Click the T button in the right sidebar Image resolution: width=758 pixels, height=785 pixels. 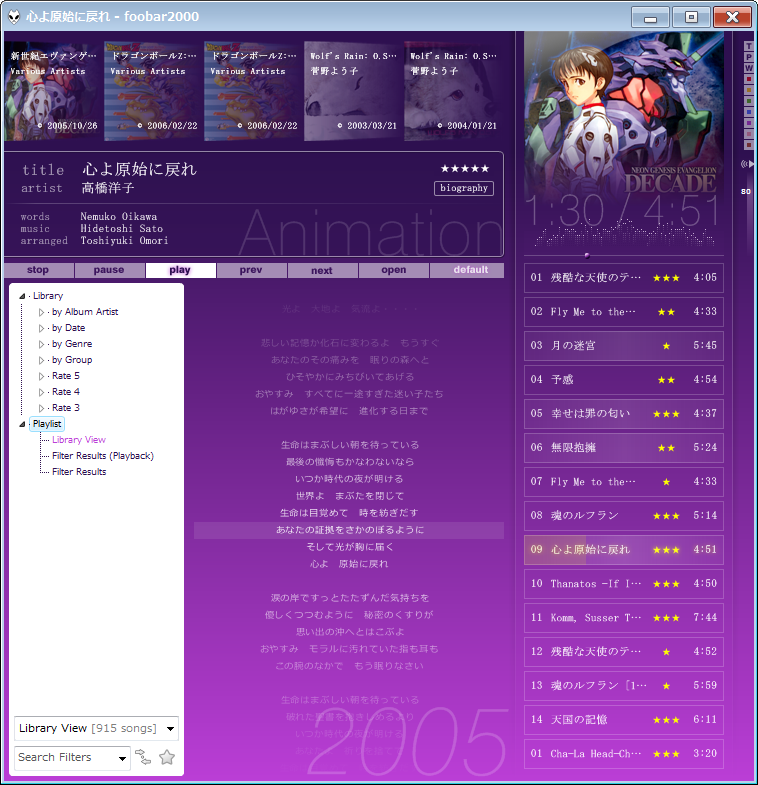748,46
